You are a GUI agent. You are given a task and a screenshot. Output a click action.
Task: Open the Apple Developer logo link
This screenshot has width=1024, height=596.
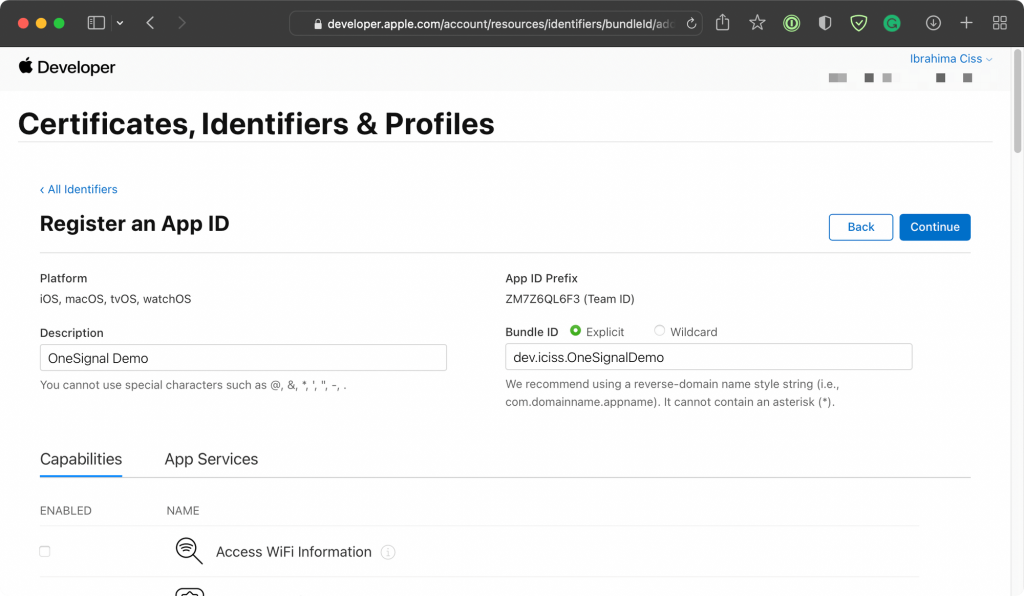pyautogui.click(x=67, y=67)
